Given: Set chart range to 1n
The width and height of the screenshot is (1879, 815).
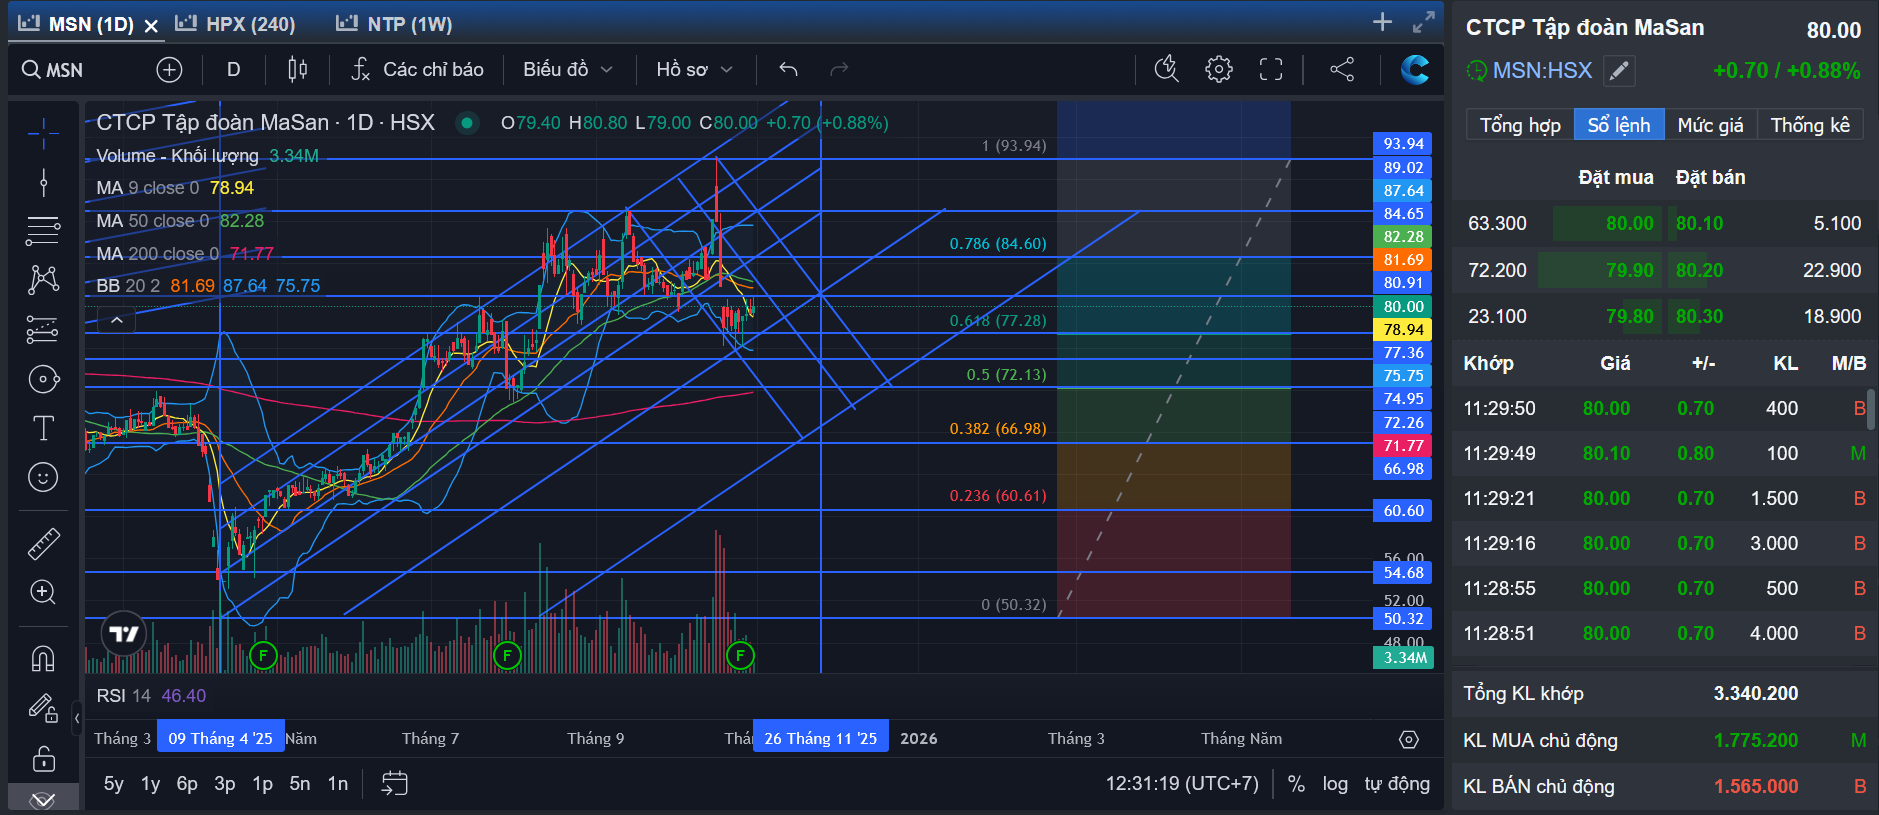Looking at the screenshot, I should [338, 784].
